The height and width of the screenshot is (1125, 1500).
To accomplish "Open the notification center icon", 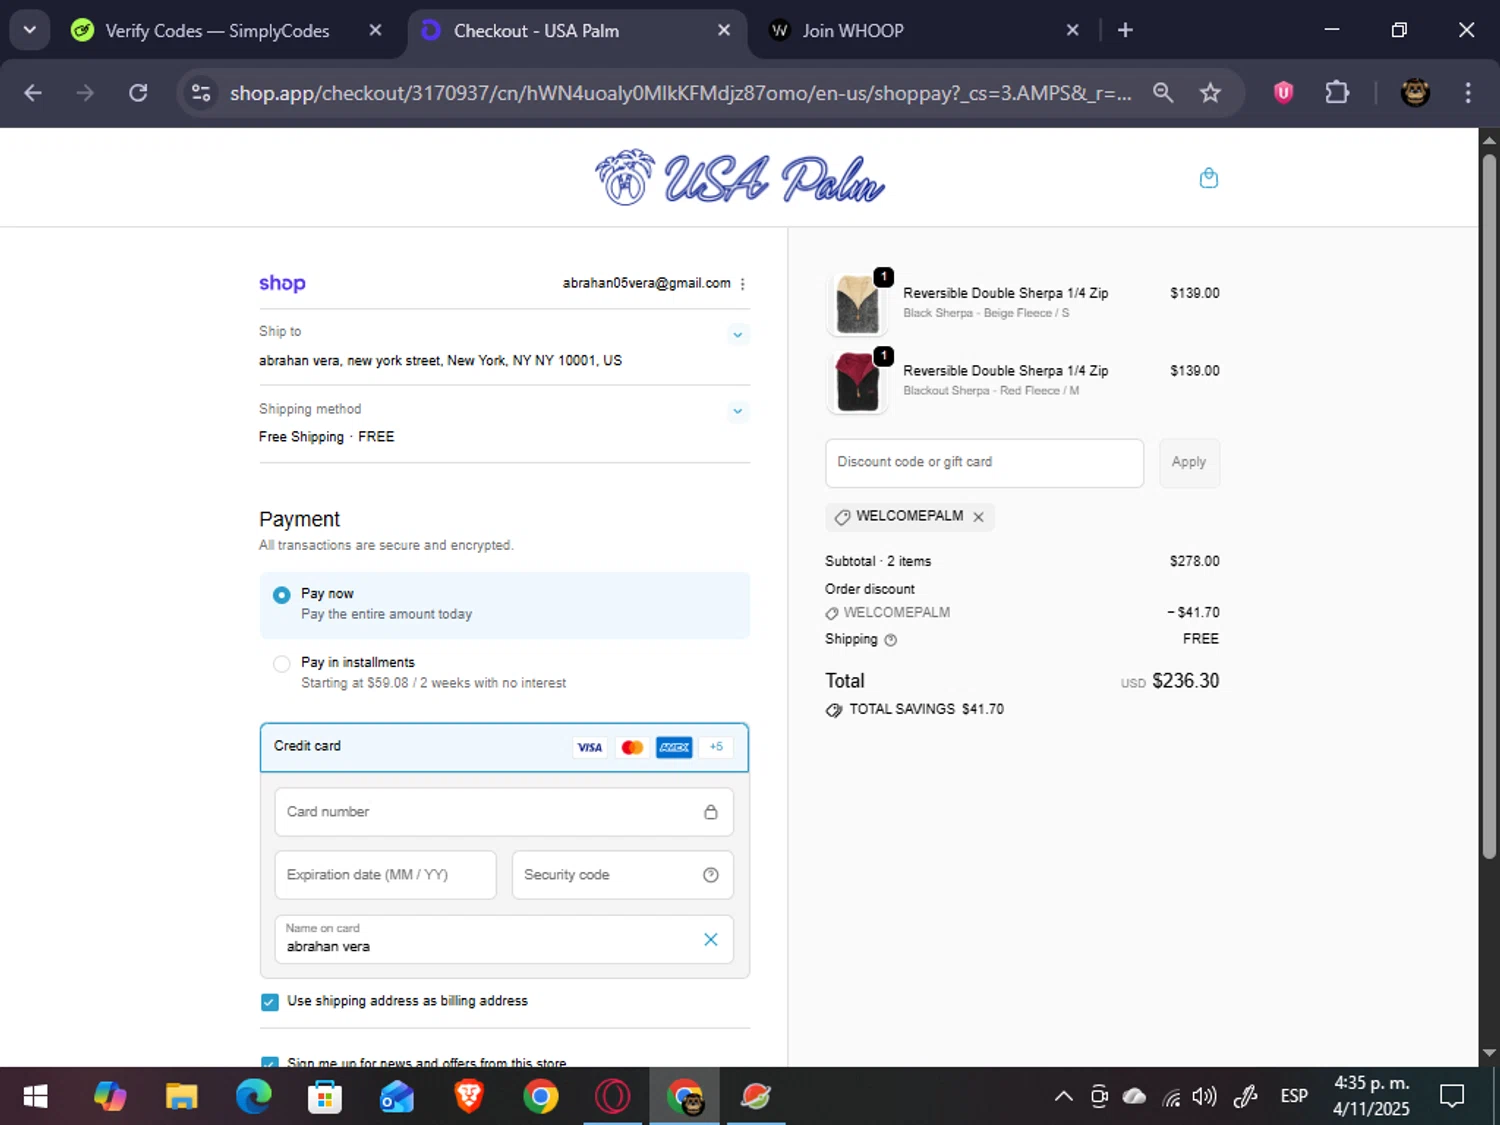I will 1452,1097.
